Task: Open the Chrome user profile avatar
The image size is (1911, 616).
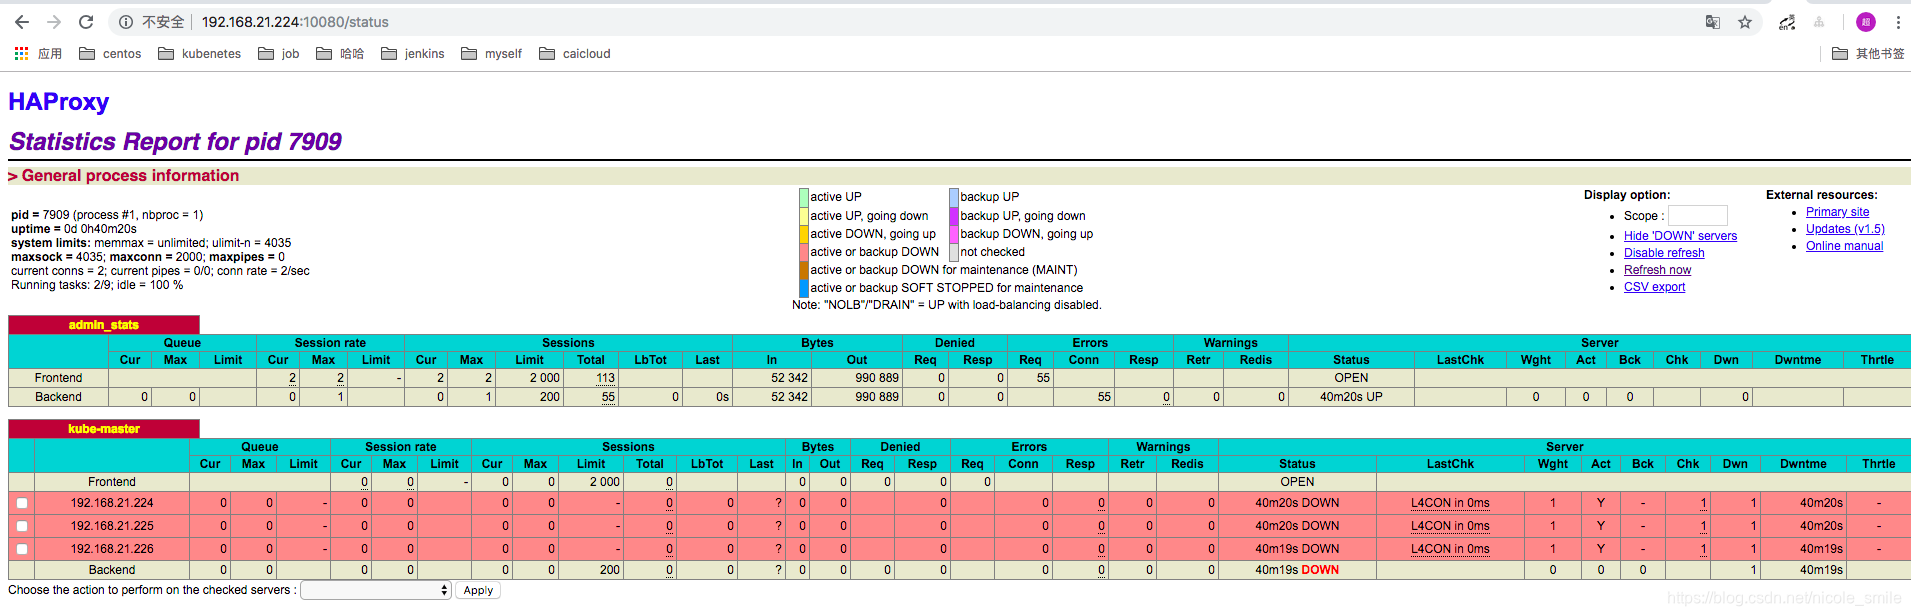Action: tap(1866, 22)
